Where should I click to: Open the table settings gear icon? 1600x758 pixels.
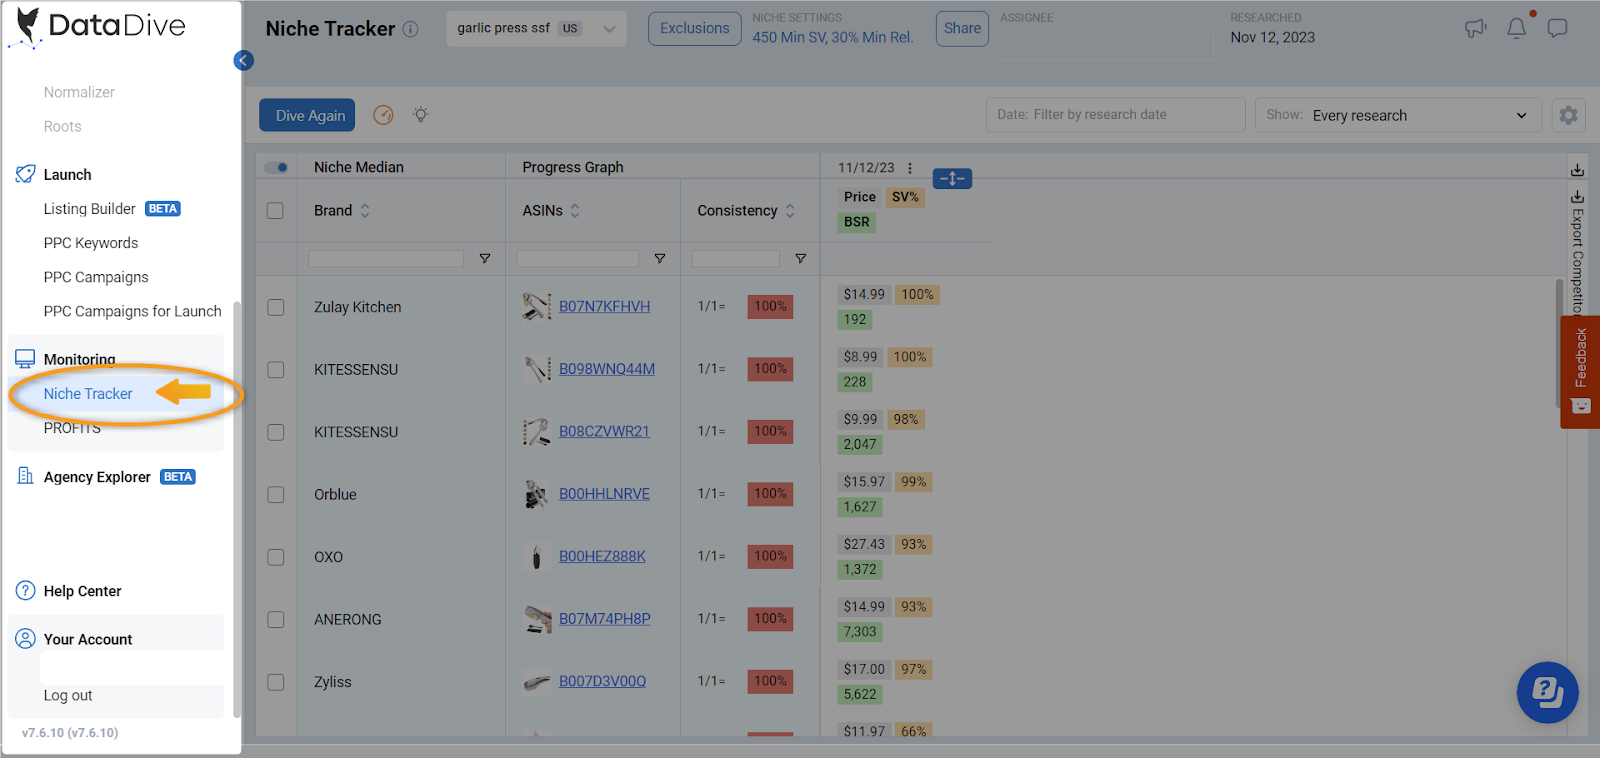[x=1569, y=115]
